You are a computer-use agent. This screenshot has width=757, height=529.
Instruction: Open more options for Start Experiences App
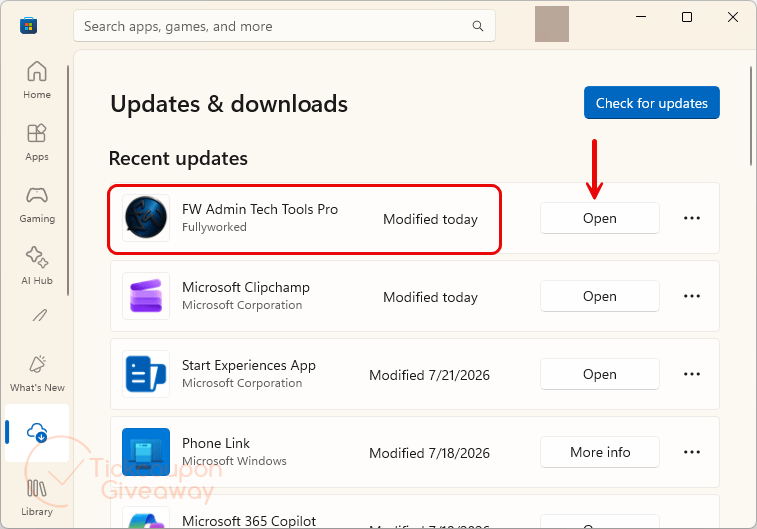click(x=691, y=374)
